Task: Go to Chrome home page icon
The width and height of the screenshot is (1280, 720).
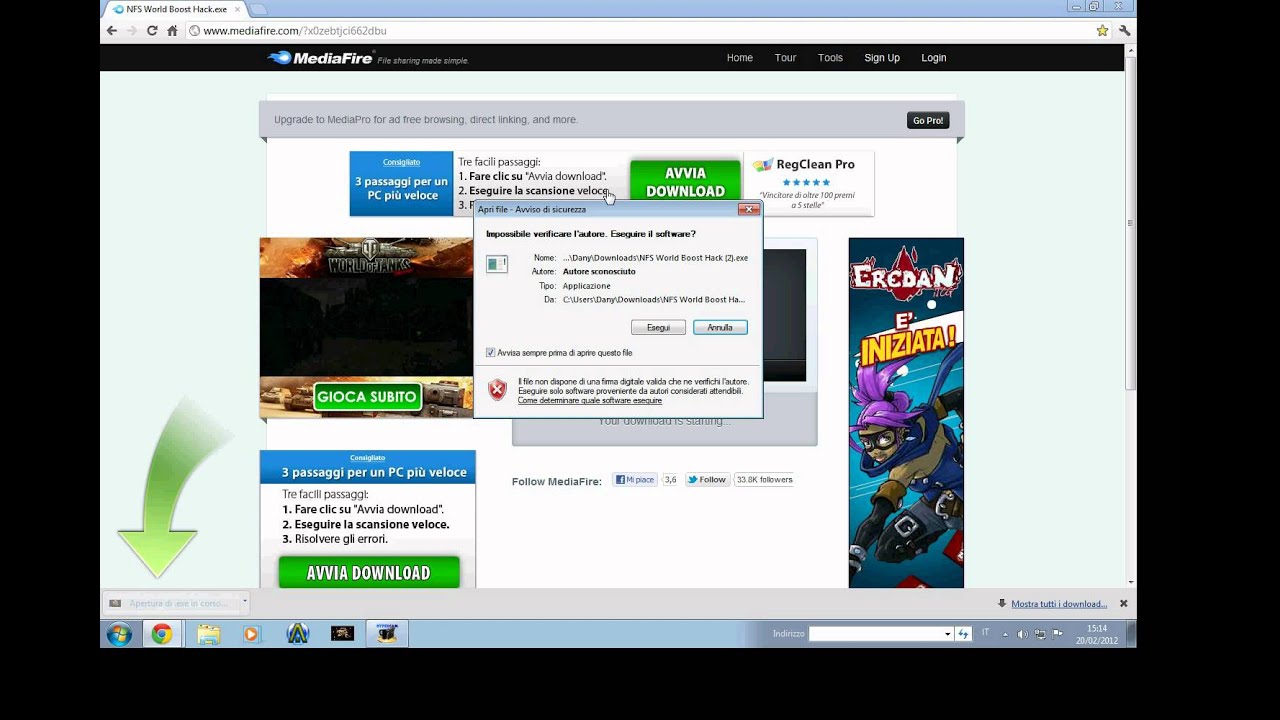Action: pyautogui.click(x=172, y=31)
